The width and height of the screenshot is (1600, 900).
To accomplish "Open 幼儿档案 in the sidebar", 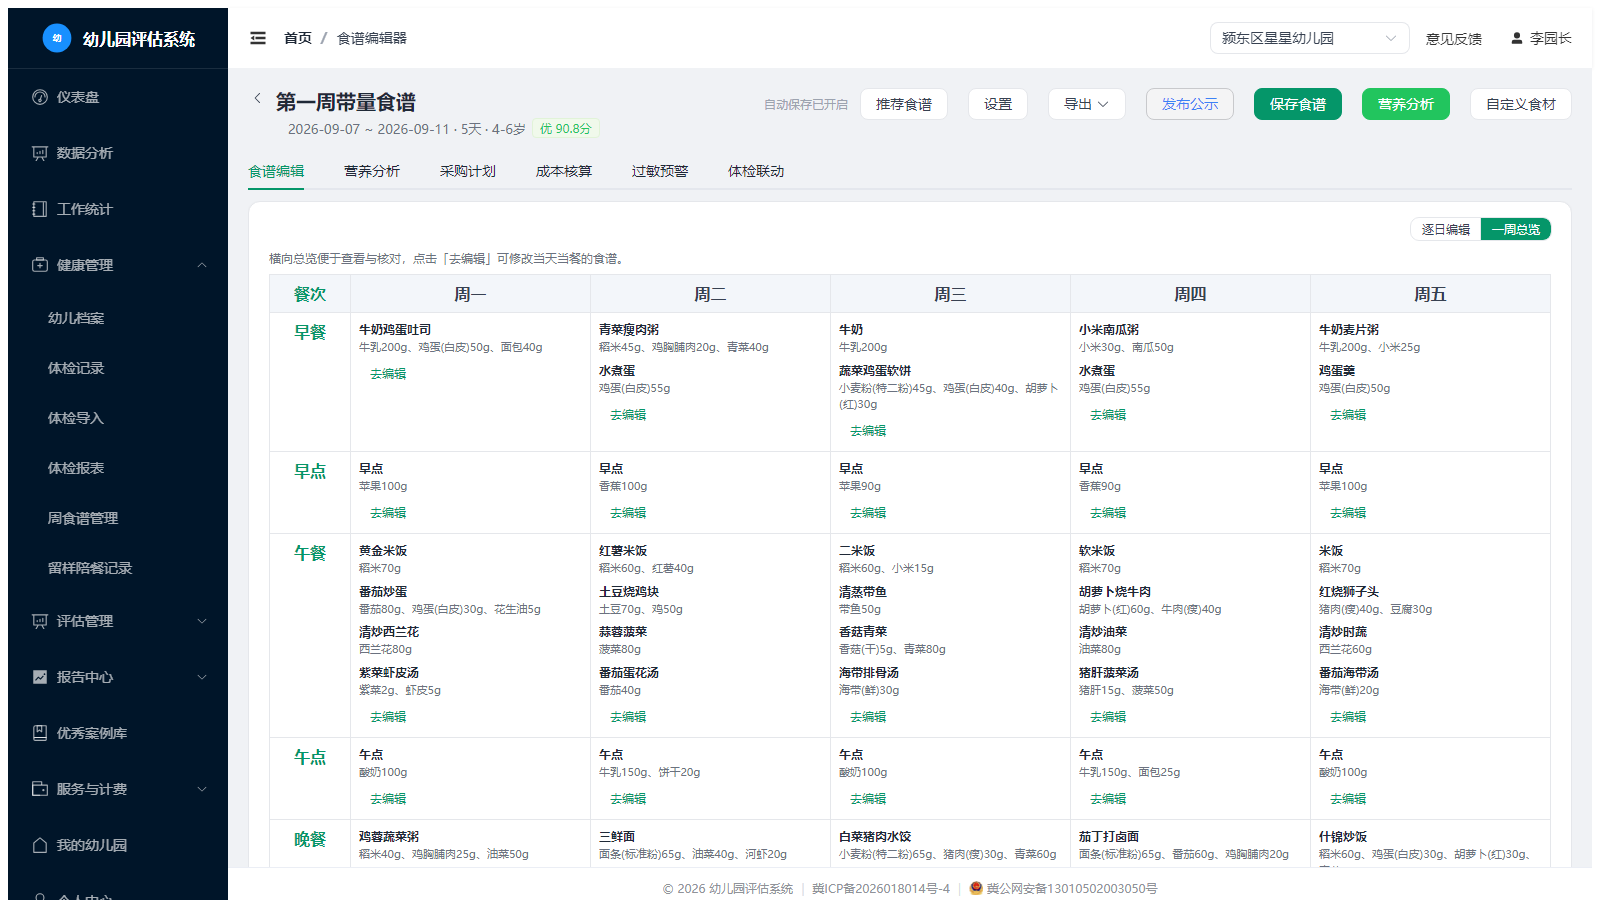I will click(118, 318).
